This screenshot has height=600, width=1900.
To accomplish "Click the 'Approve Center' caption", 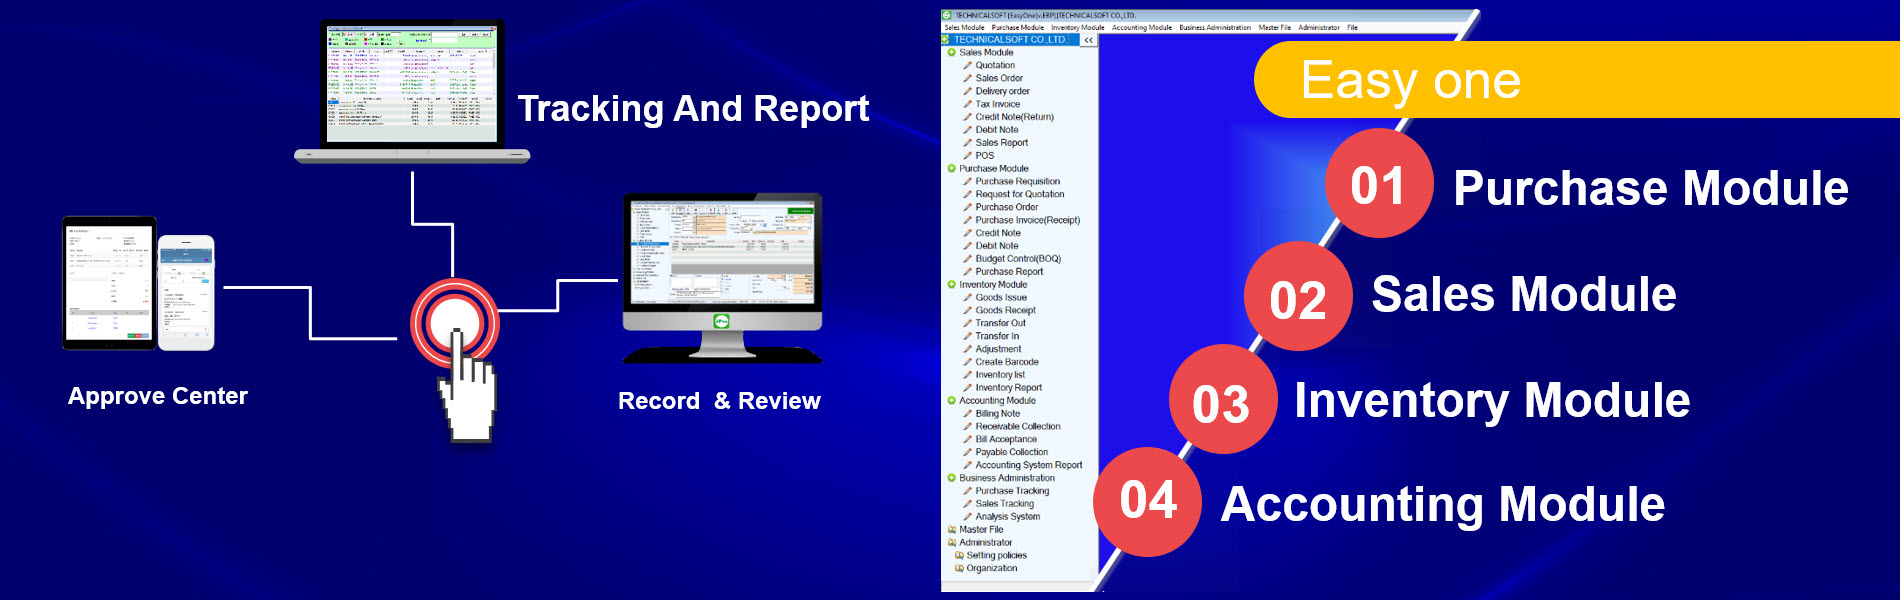I will [x=158, y=397].
